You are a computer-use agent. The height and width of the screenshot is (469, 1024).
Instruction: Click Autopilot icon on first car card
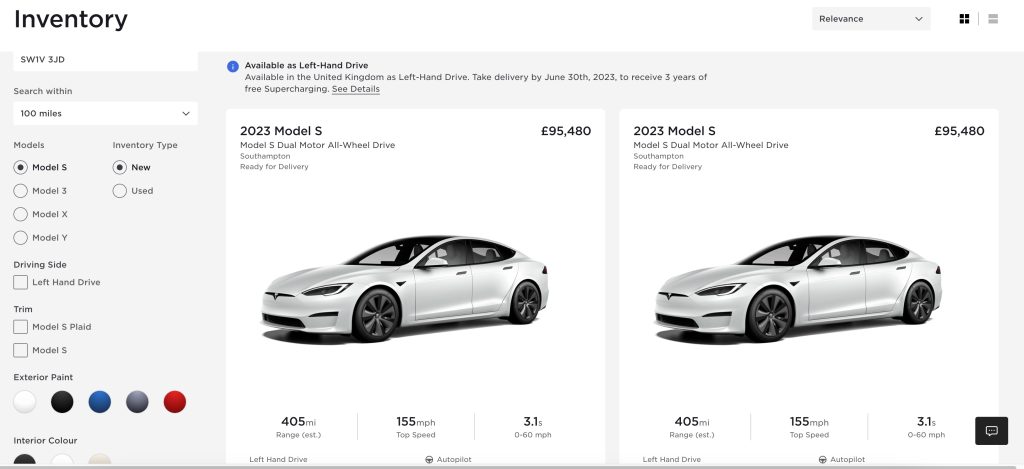430,460
